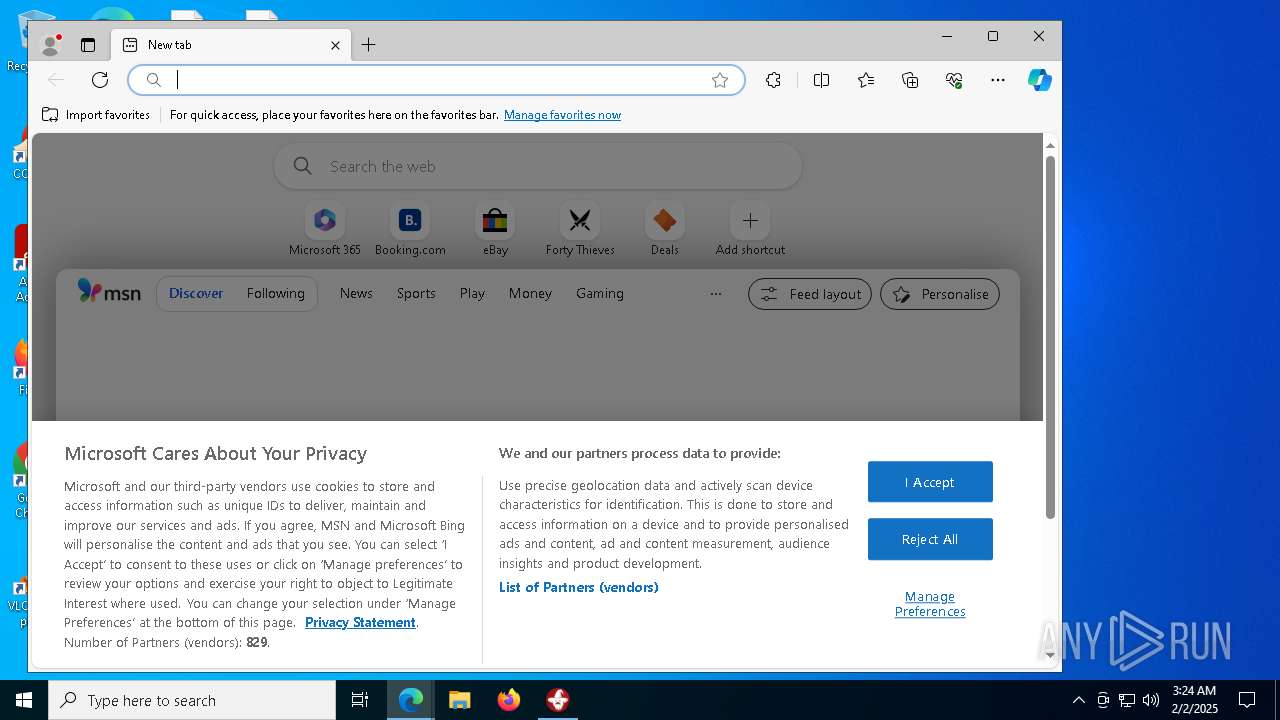Viewport: 1280px width, 720px height.
Task: Click Reject All cookies
Action: click(930, 539)
